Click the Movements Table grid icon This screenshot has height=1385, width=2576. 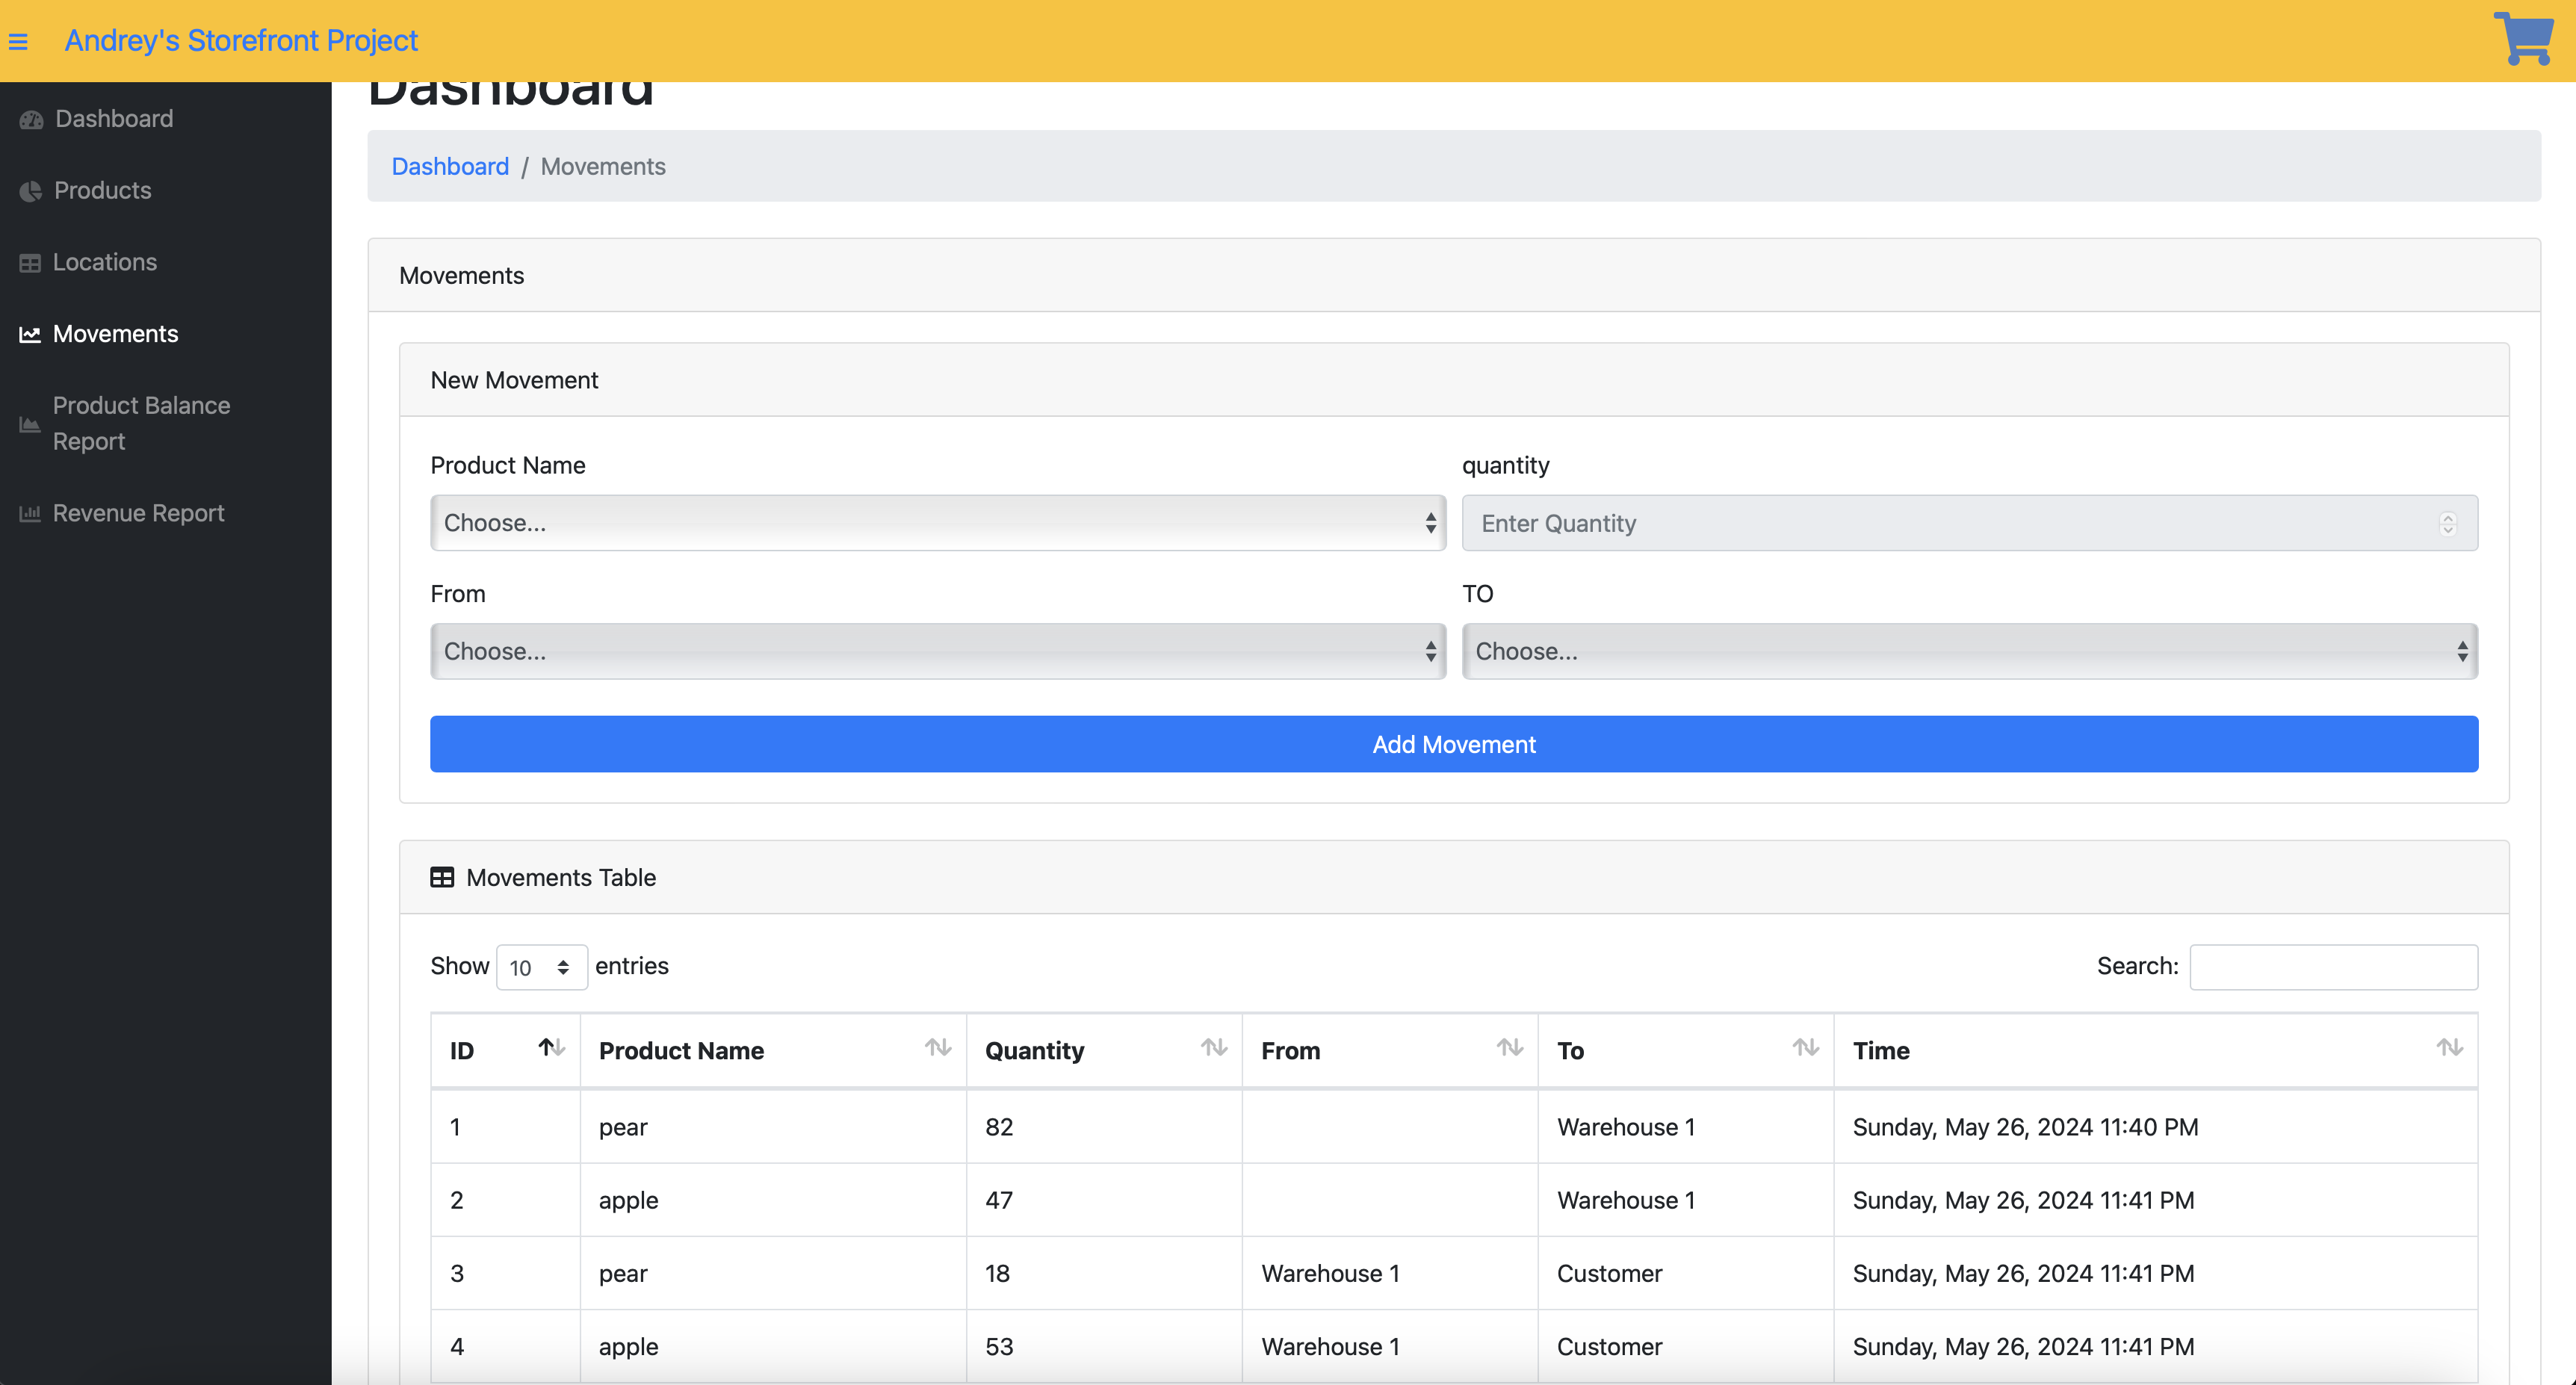pyautogui.click(x=442, y=877)
